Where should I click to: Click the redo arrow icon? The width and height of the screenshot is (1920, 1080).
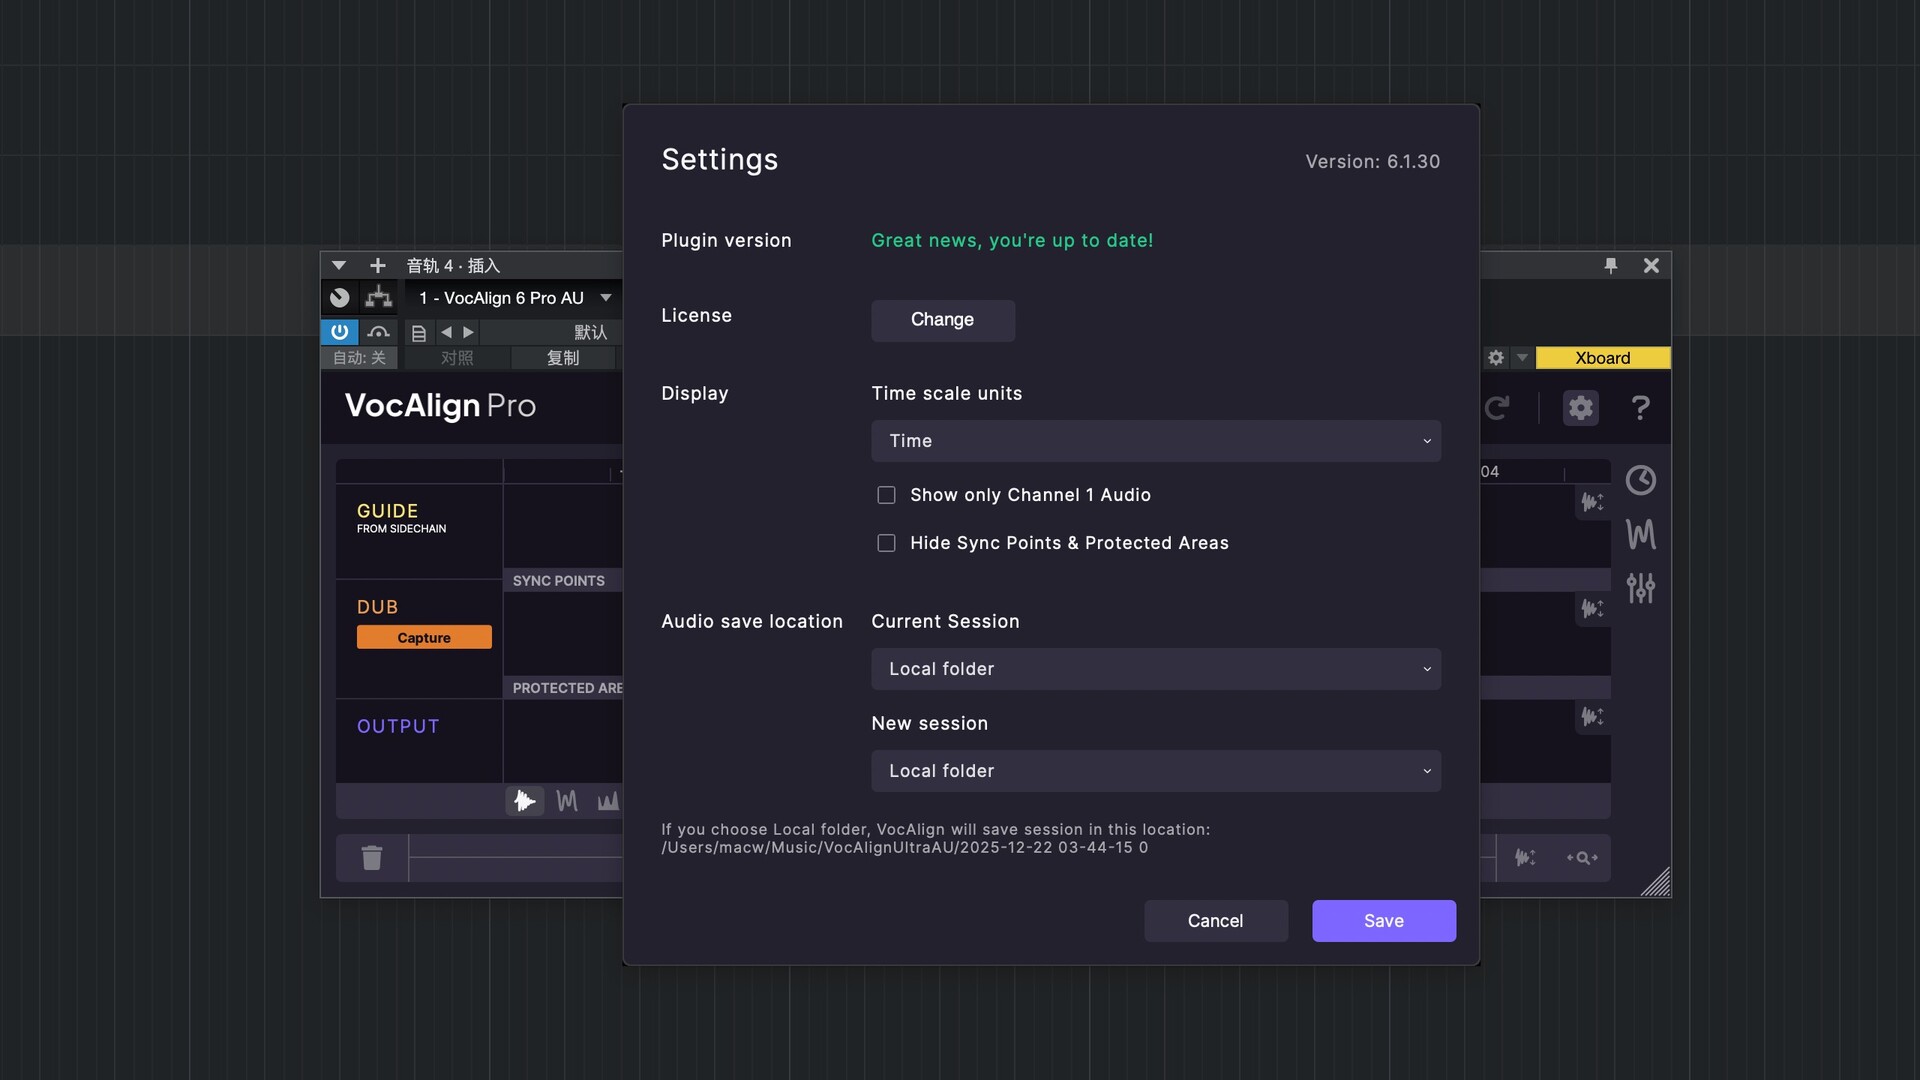coord(1497,408)
